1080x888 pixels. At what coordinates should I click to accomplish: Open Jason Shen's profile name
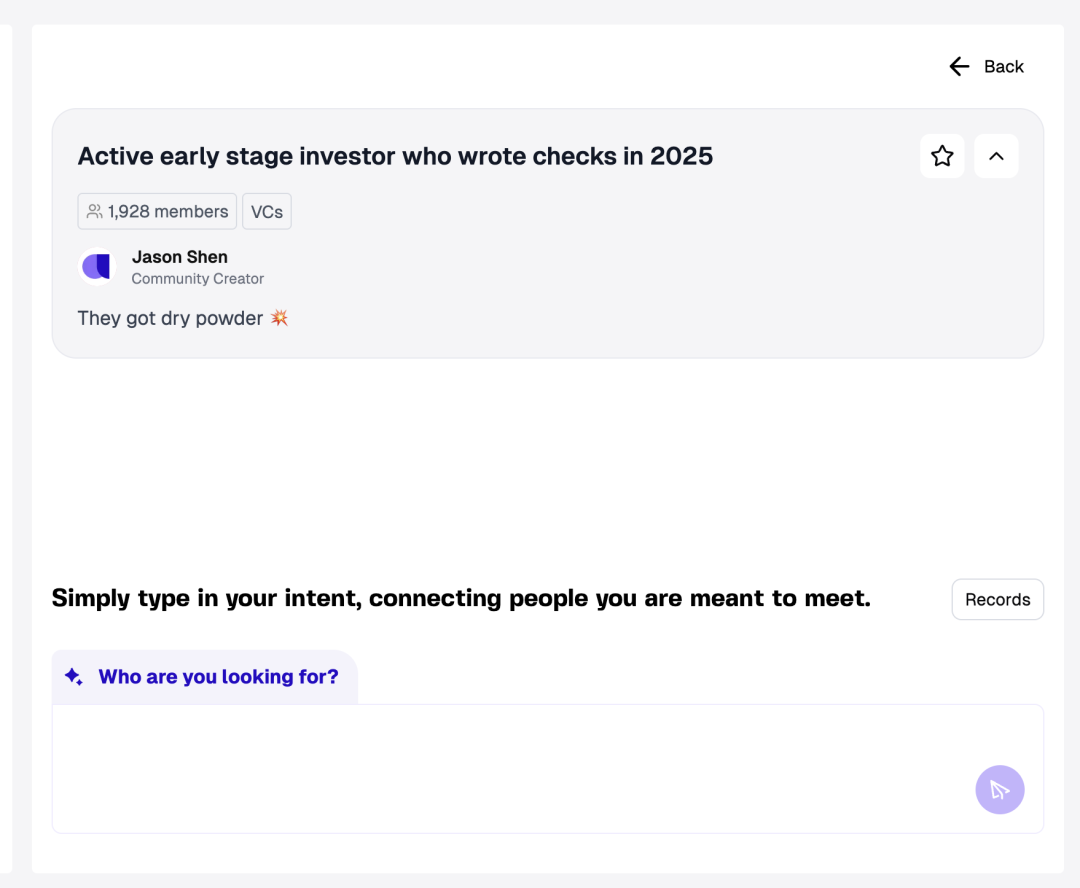[x=180, y=257]
